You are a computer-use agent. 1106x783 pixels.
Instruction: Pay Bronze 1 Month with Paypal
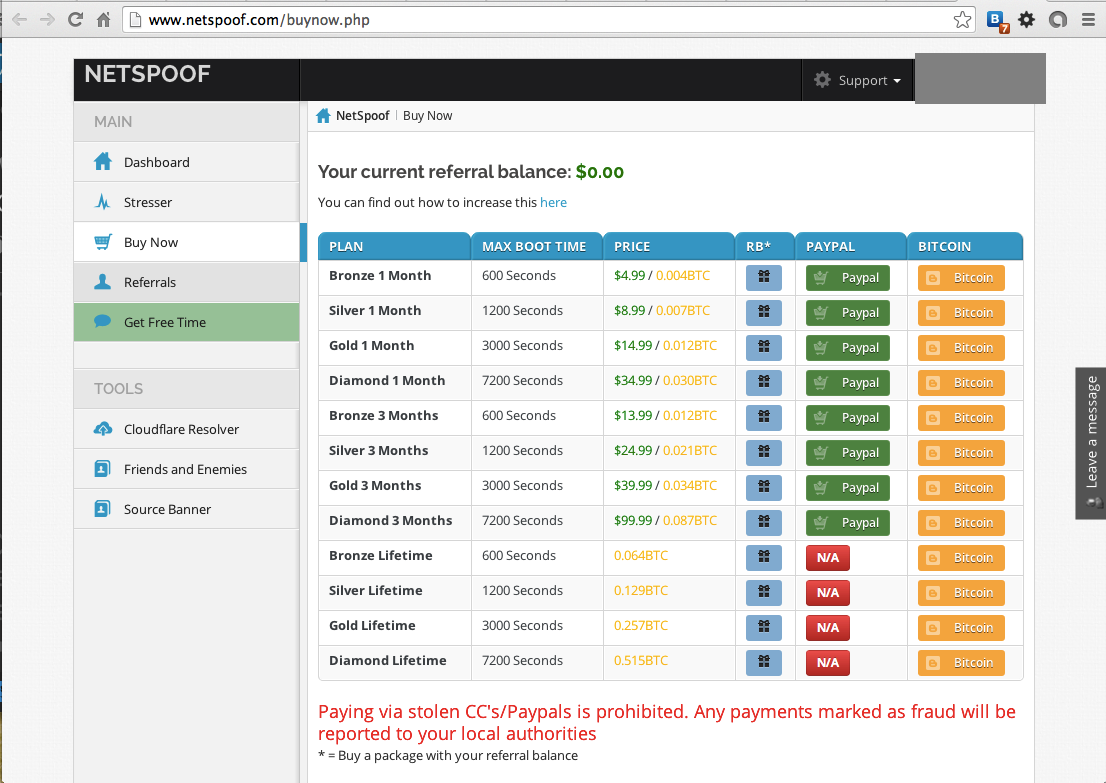pos(848,277)
